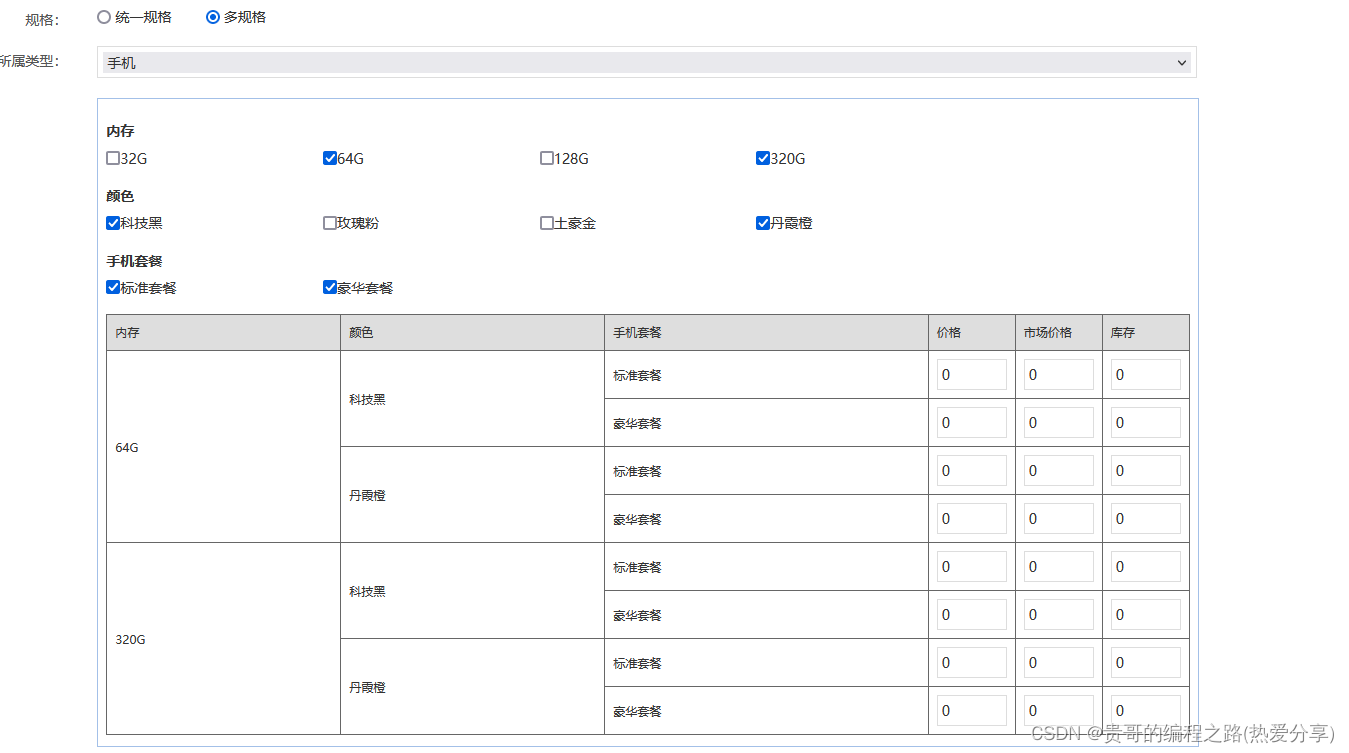Click 库存 input for 320G 科技黑 豪华套餐
The image size is (1349, 753).
click(1146, 615)
